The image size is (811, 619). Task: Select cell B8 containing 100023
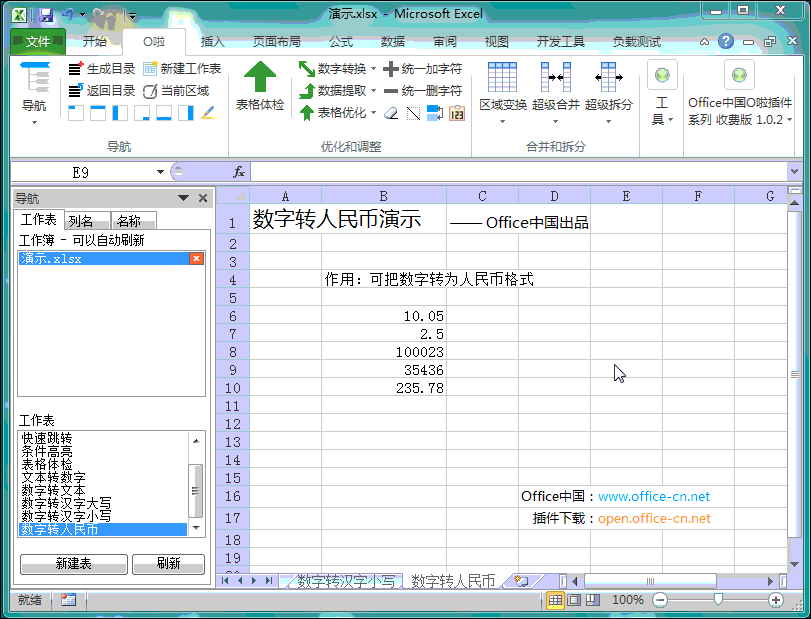(384, 352)
